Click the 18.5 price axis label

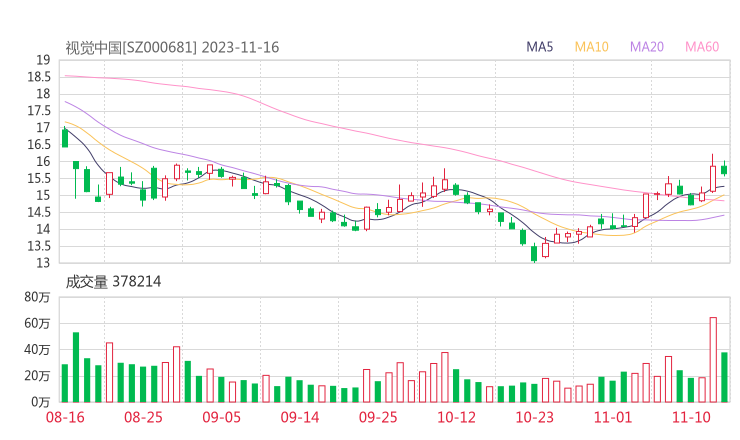click(39, 77)
